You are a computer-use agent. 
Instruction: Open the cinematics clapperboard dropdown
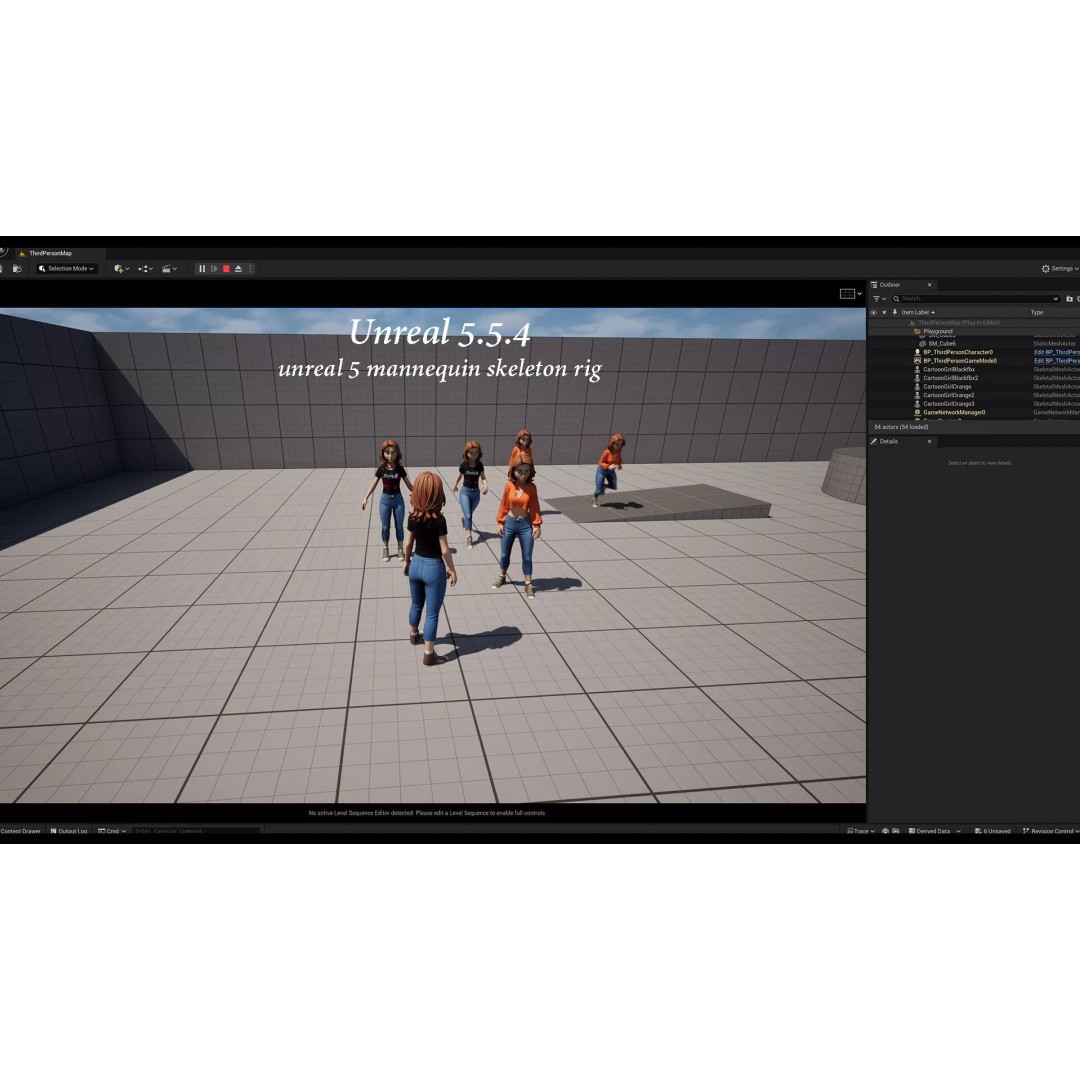point(169,269)
